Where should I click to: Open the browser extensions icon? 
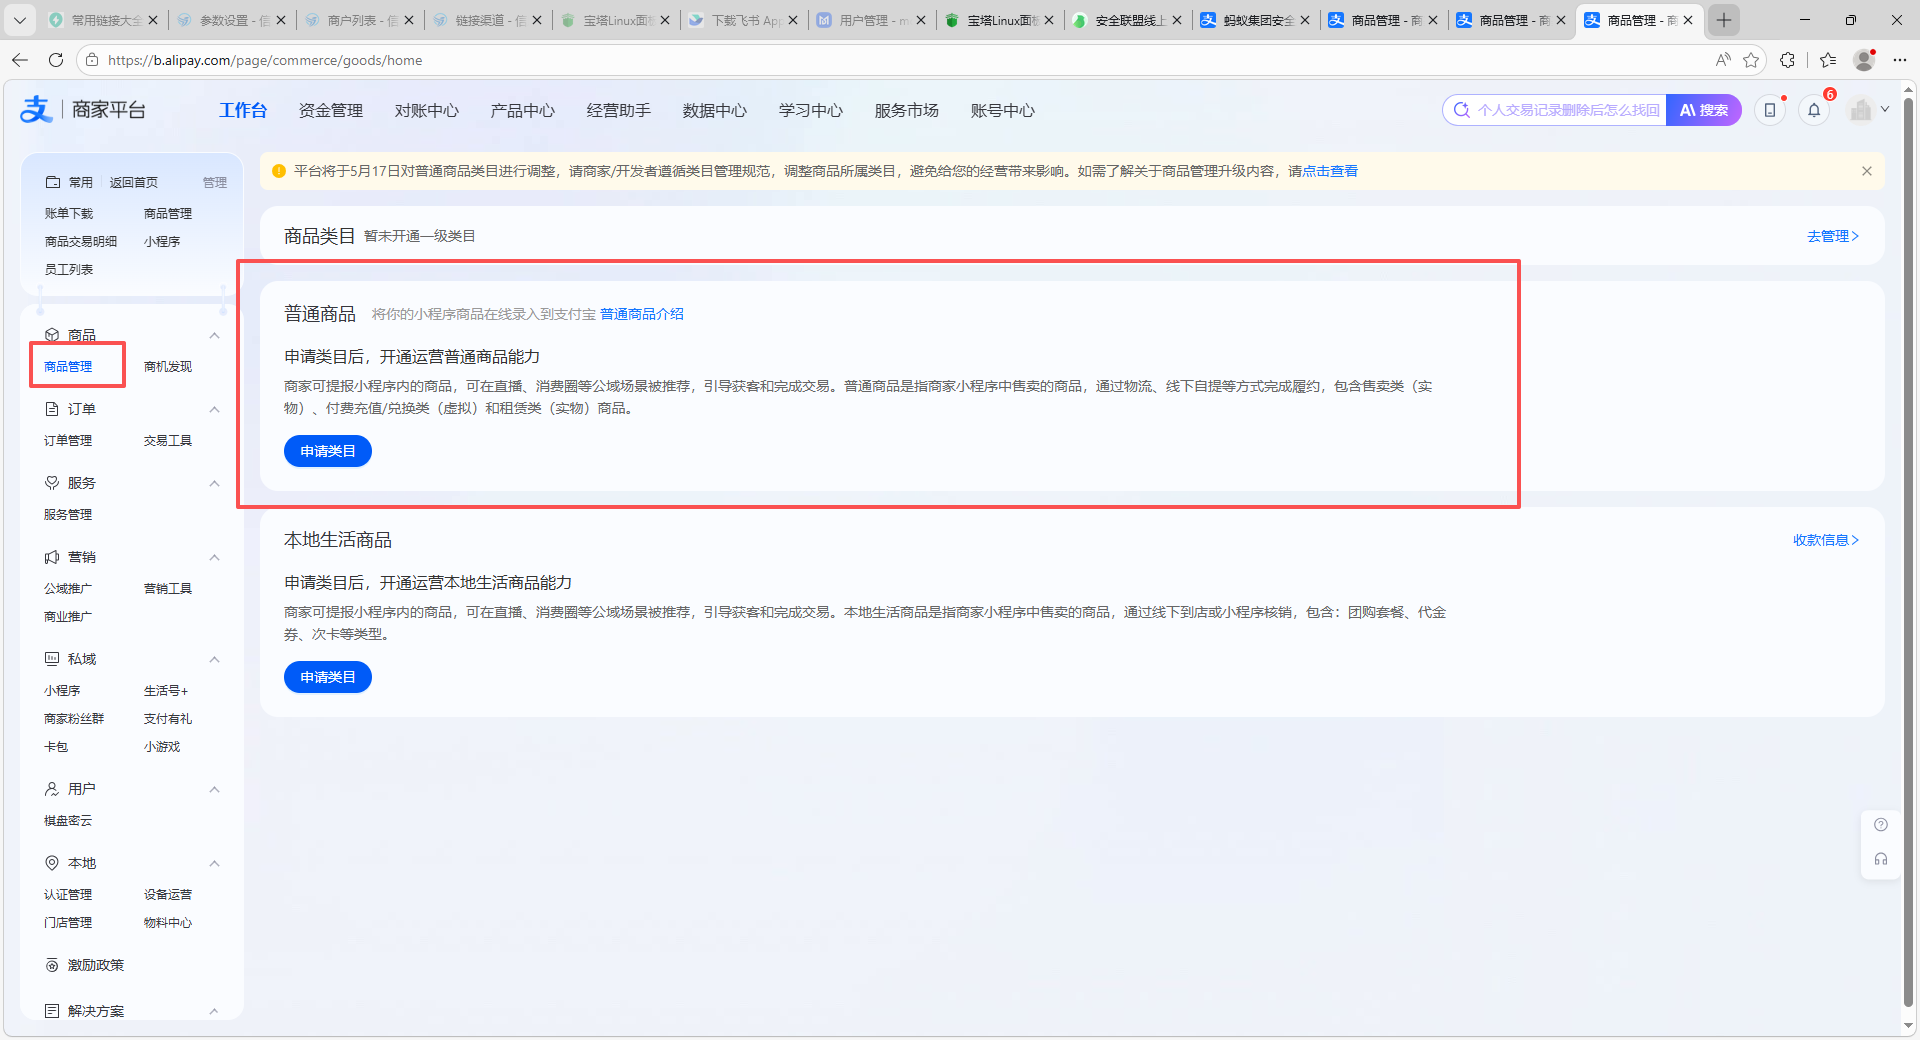point(1788,60)
